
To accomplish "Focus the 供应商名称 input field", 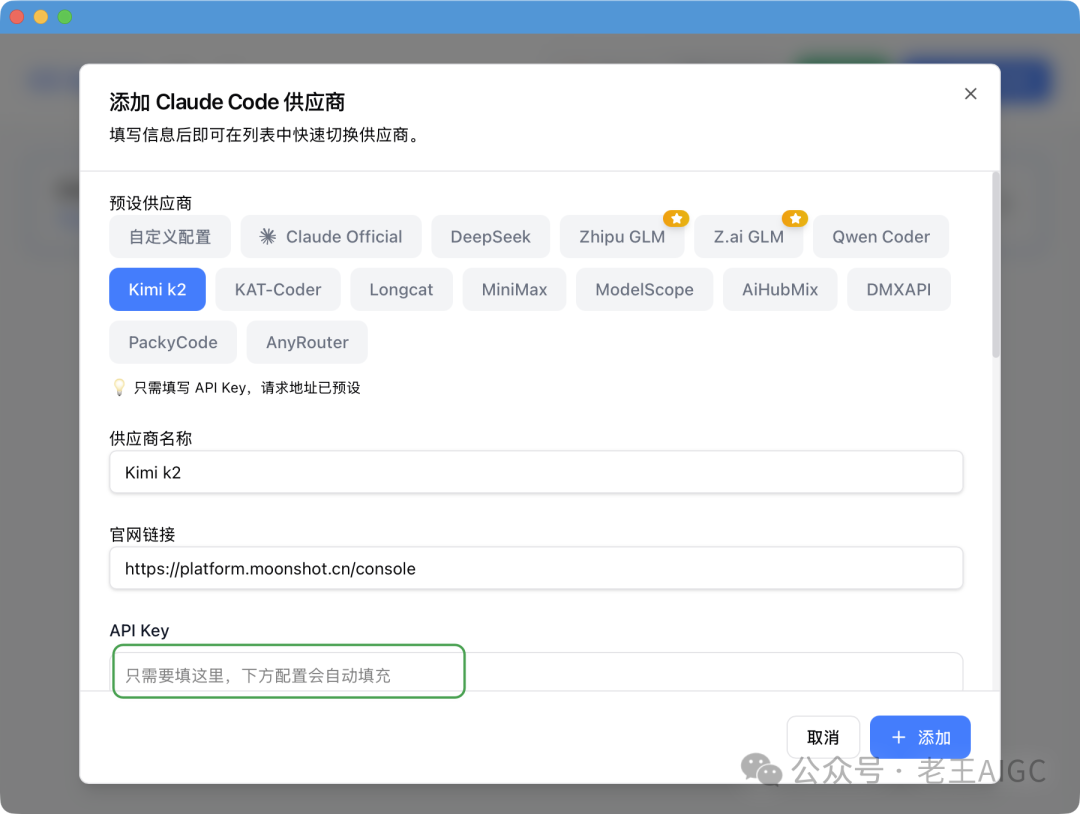I will pyautogui.click(x=536, y=472).
